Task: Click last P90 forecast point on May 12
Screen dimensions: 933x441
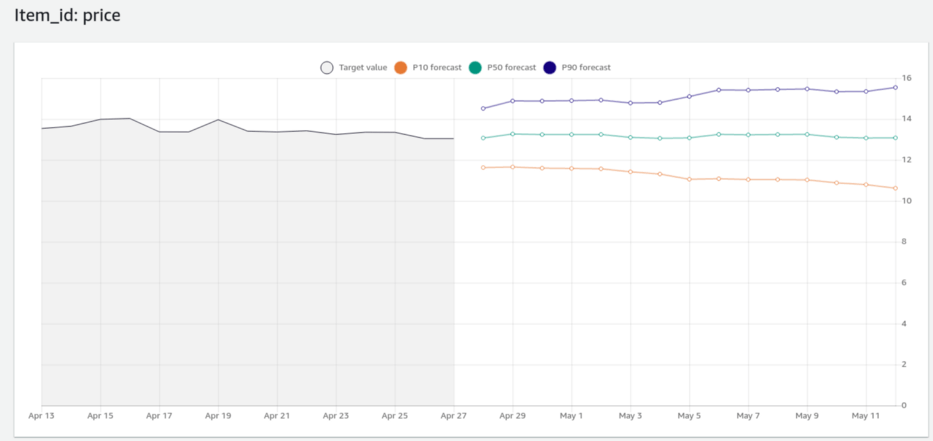Action: point(895,87)
